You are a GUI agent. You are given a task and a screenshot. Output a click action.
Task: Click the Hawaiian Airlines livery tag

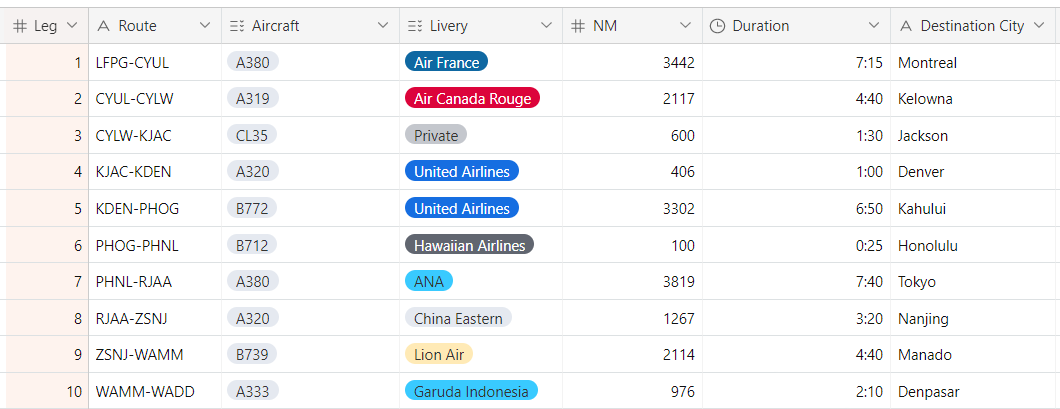point(469,245)
